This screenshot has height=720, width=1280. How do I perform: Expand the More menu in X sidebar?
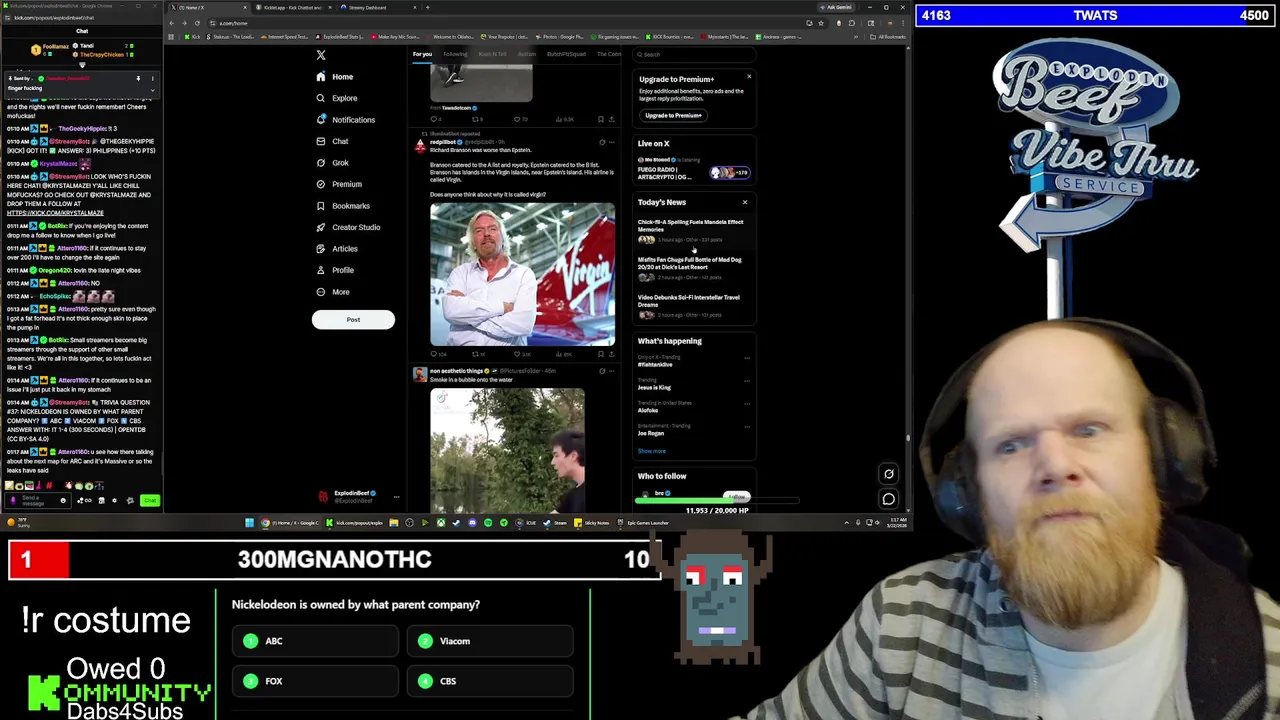(332, 292)
